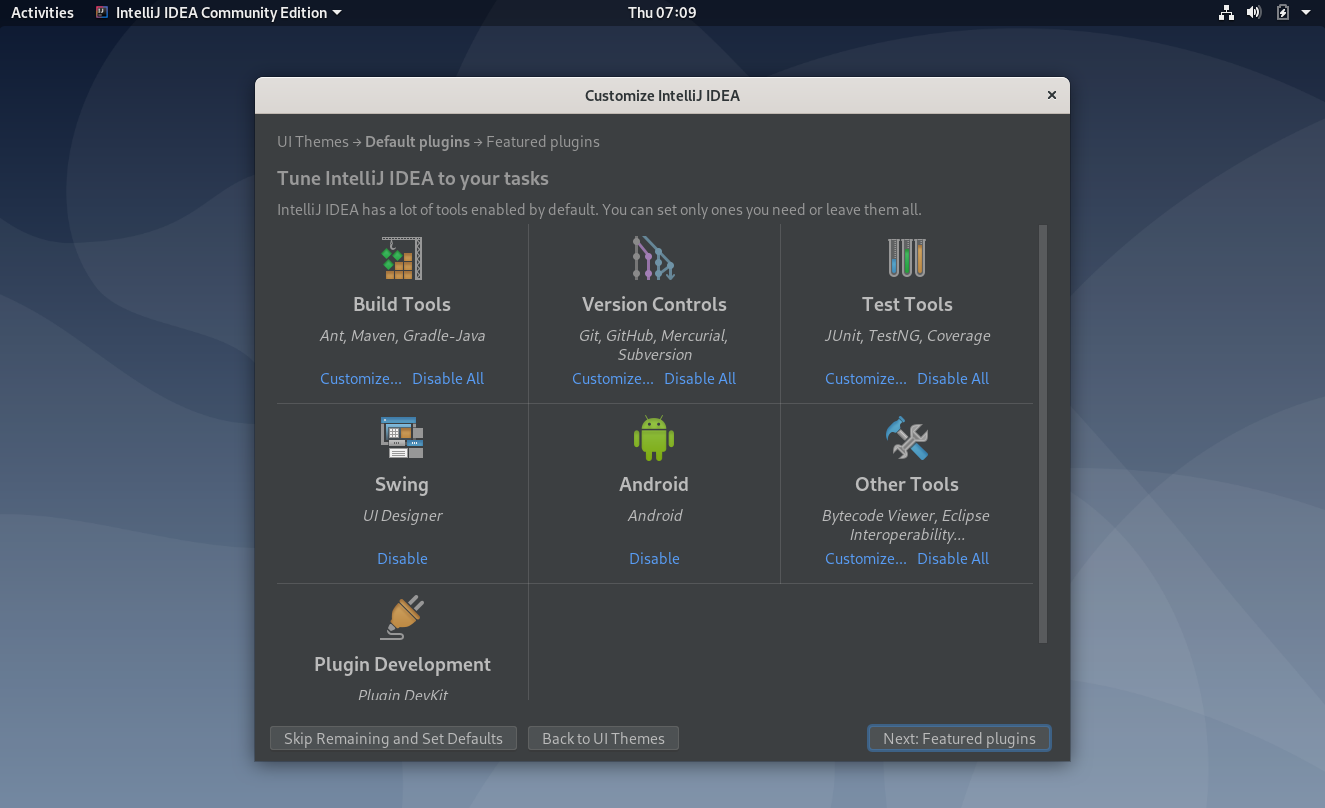The width and height of the screenshot is (1325, 808).
Task: Open the Activities overview
Action: click(42, 13)
